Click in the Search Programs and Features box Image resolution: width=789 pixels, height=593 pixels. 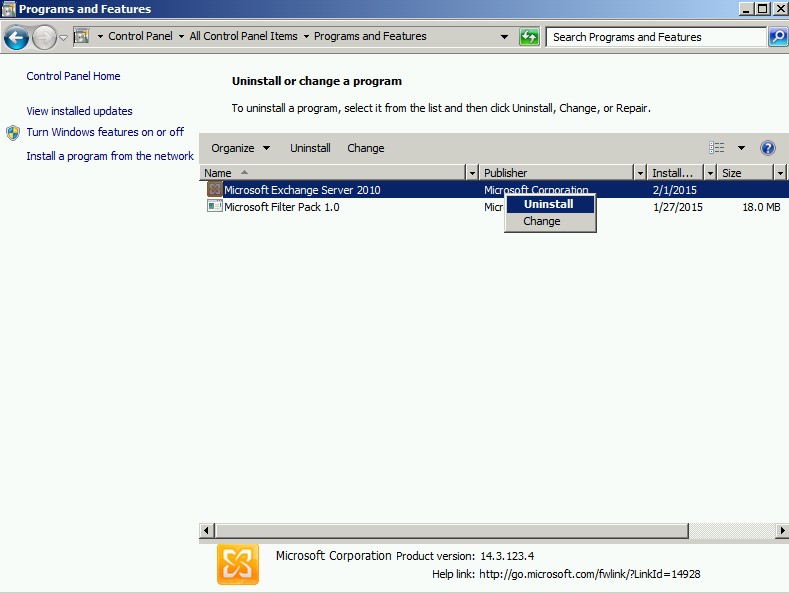pyautogui.click(x=655, y=37)
